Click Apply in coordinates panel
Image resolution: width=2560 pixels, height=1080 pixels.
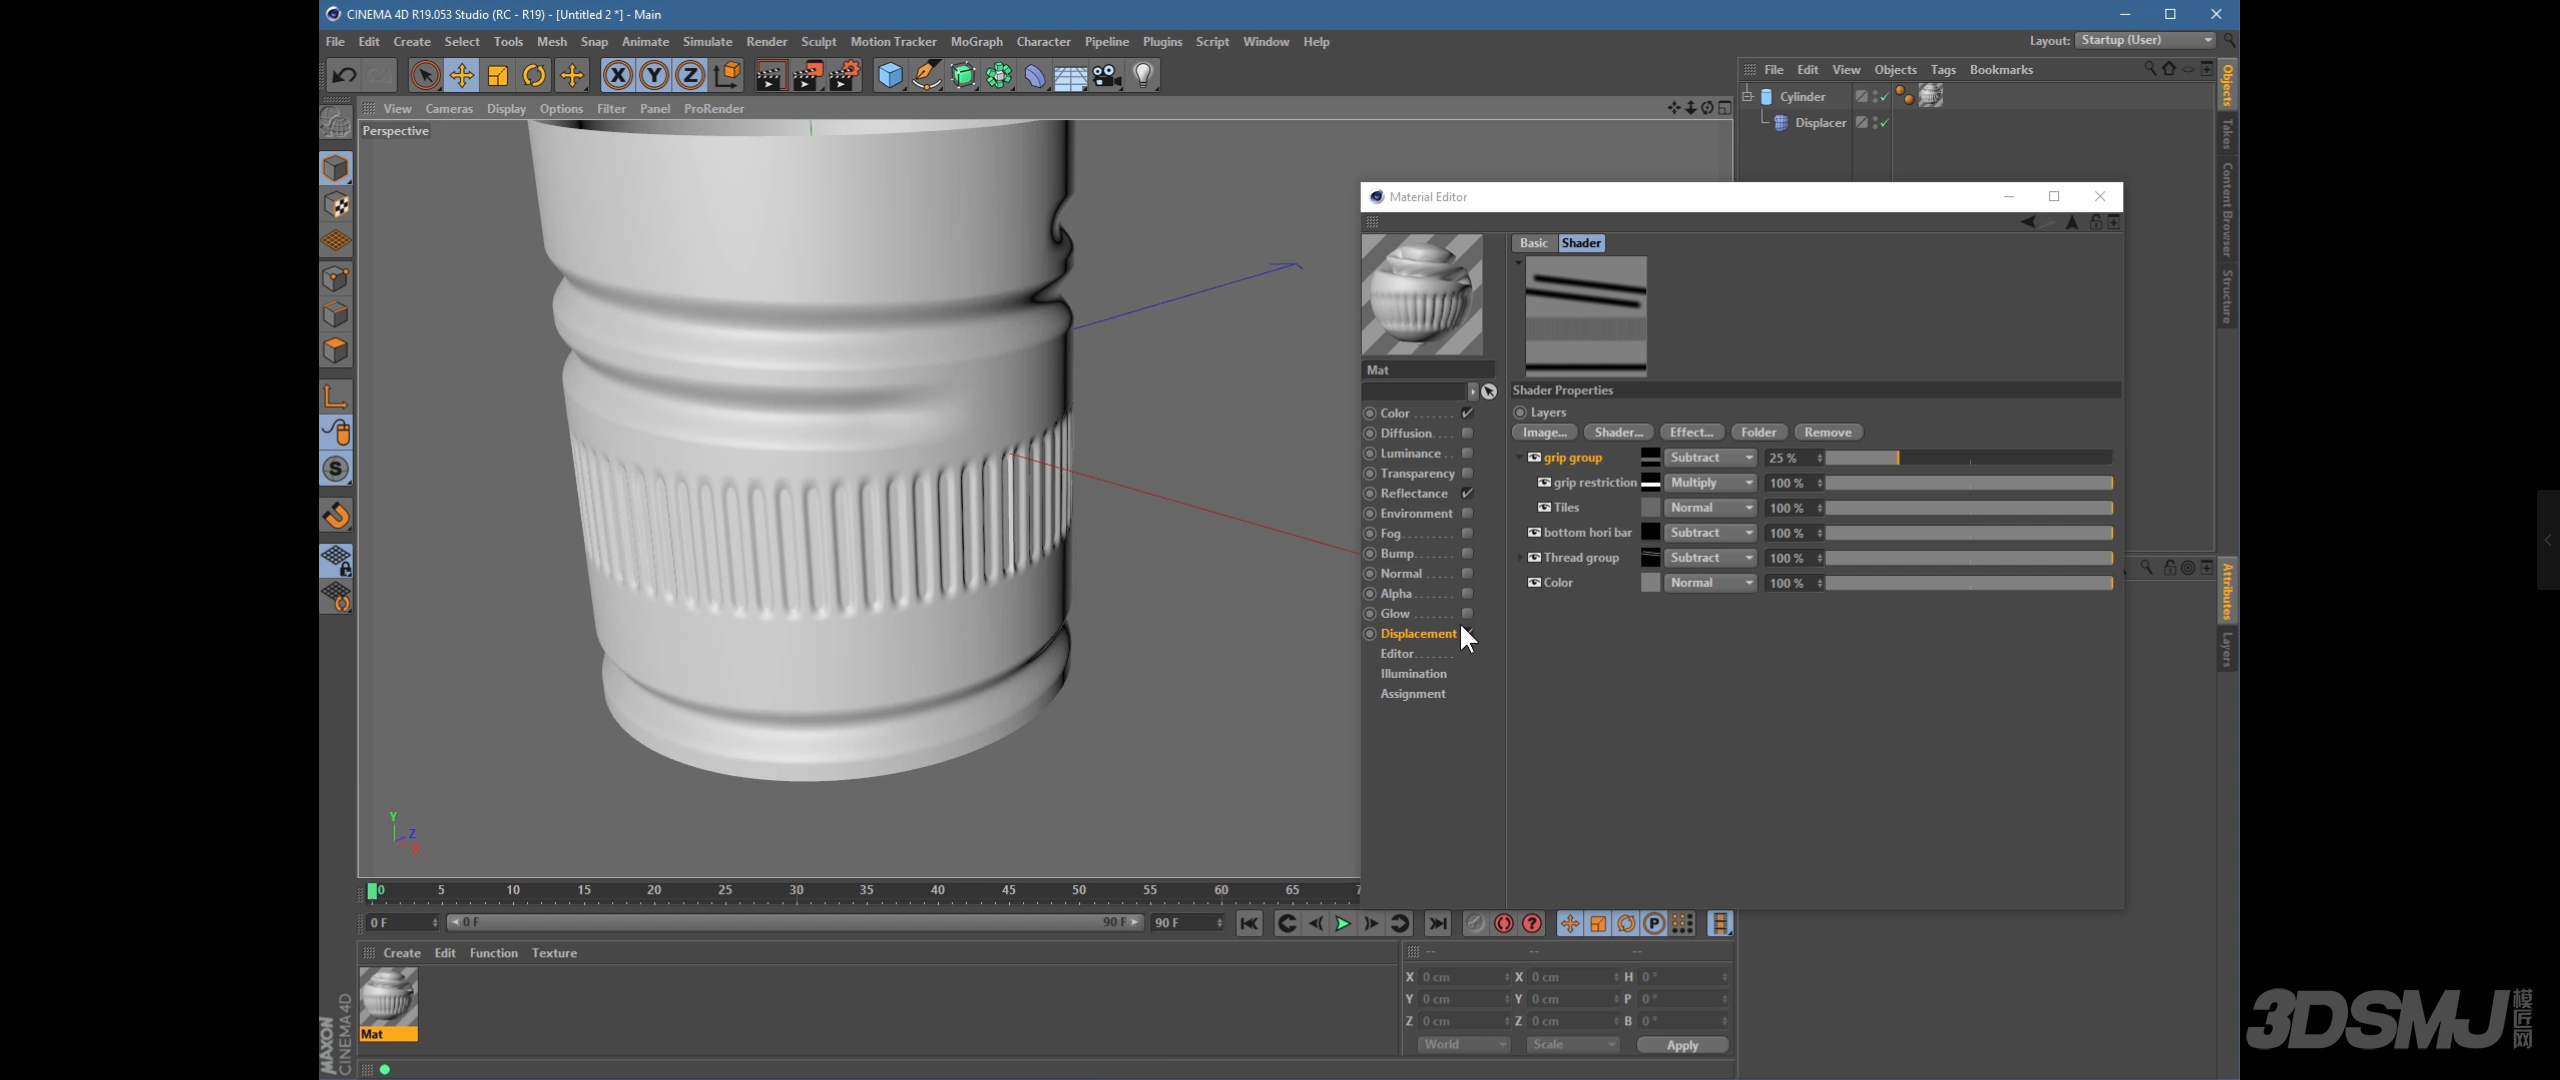pos(1682,1045)
